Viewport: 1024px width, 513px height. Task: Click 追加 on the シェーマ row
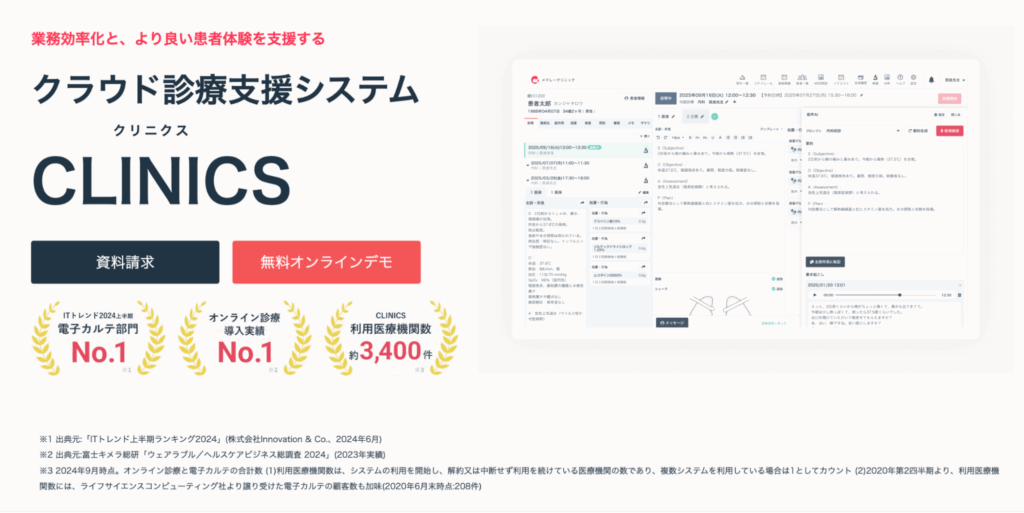click(x=777, y=288)
